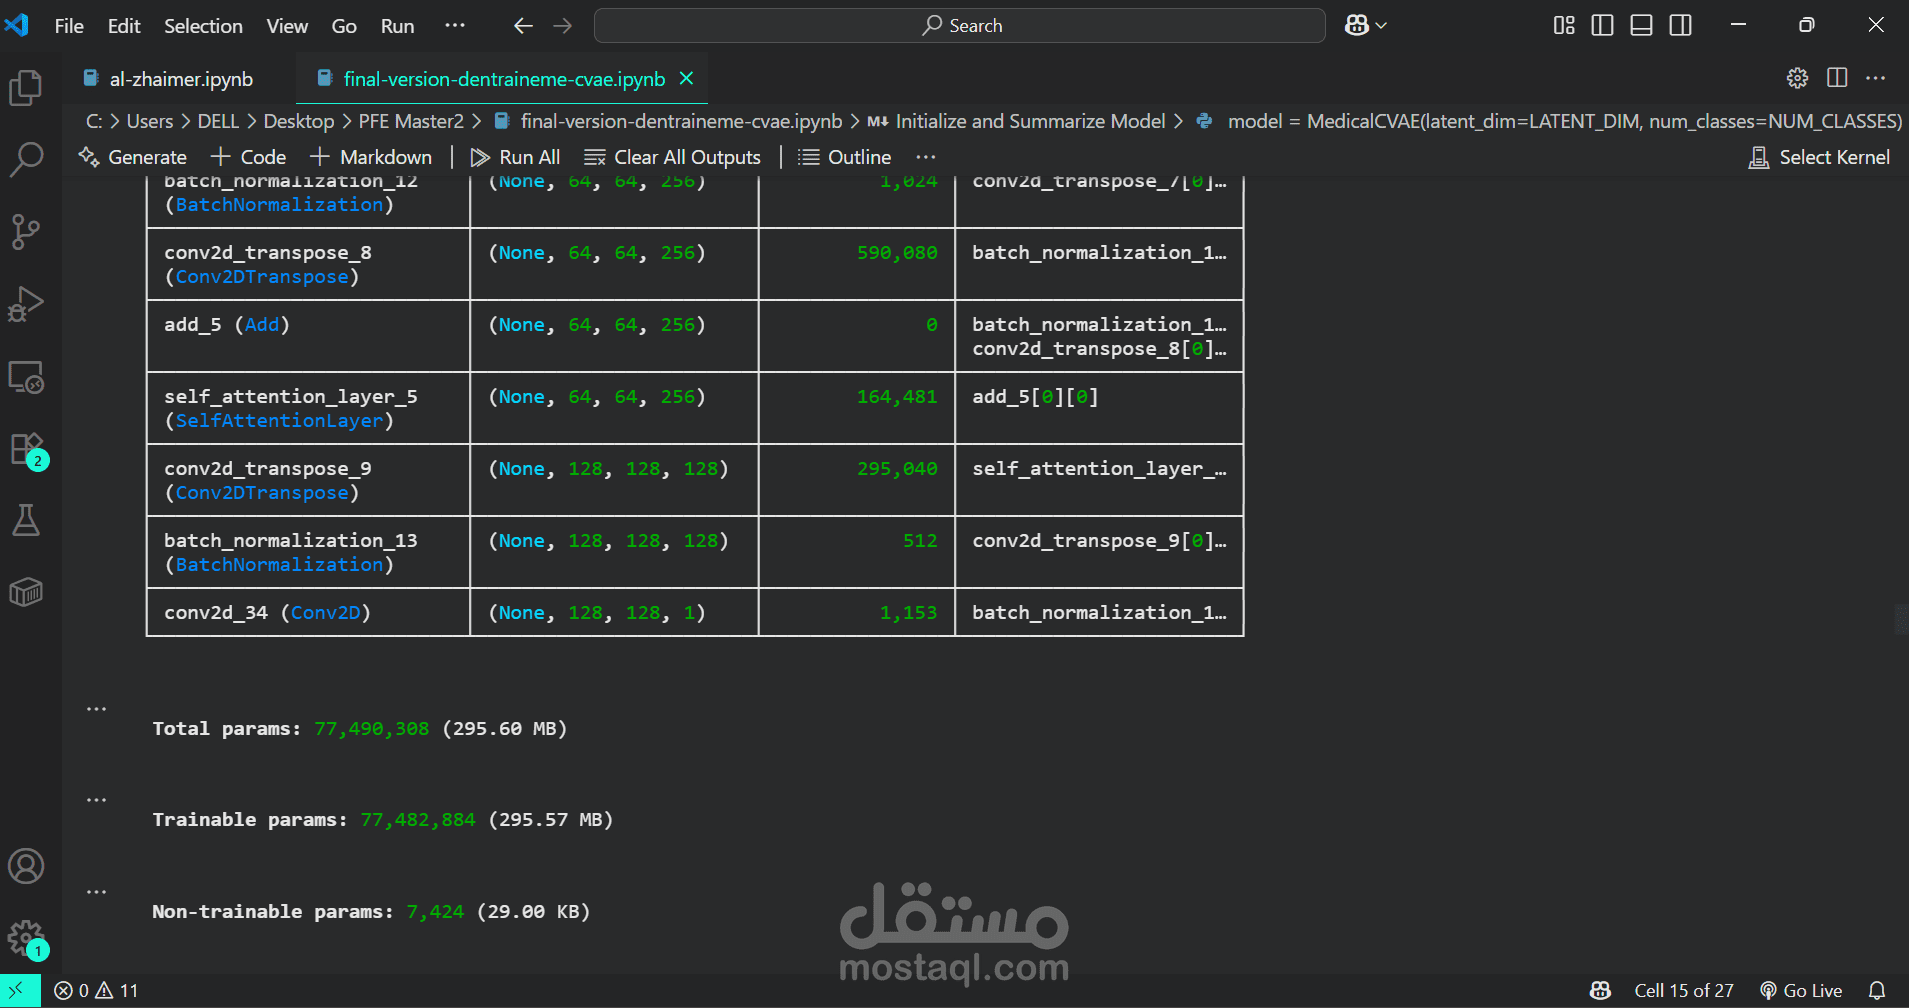Click the Users breadcrumb
Screen dimensions: 1909x1008
150,121
